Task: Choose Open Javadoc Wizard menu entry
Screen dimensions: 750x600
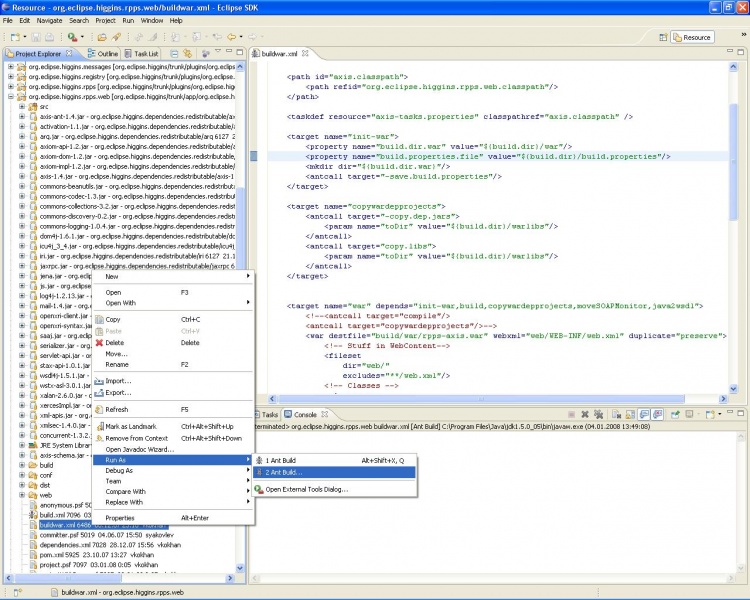Action: click(172, 449)
